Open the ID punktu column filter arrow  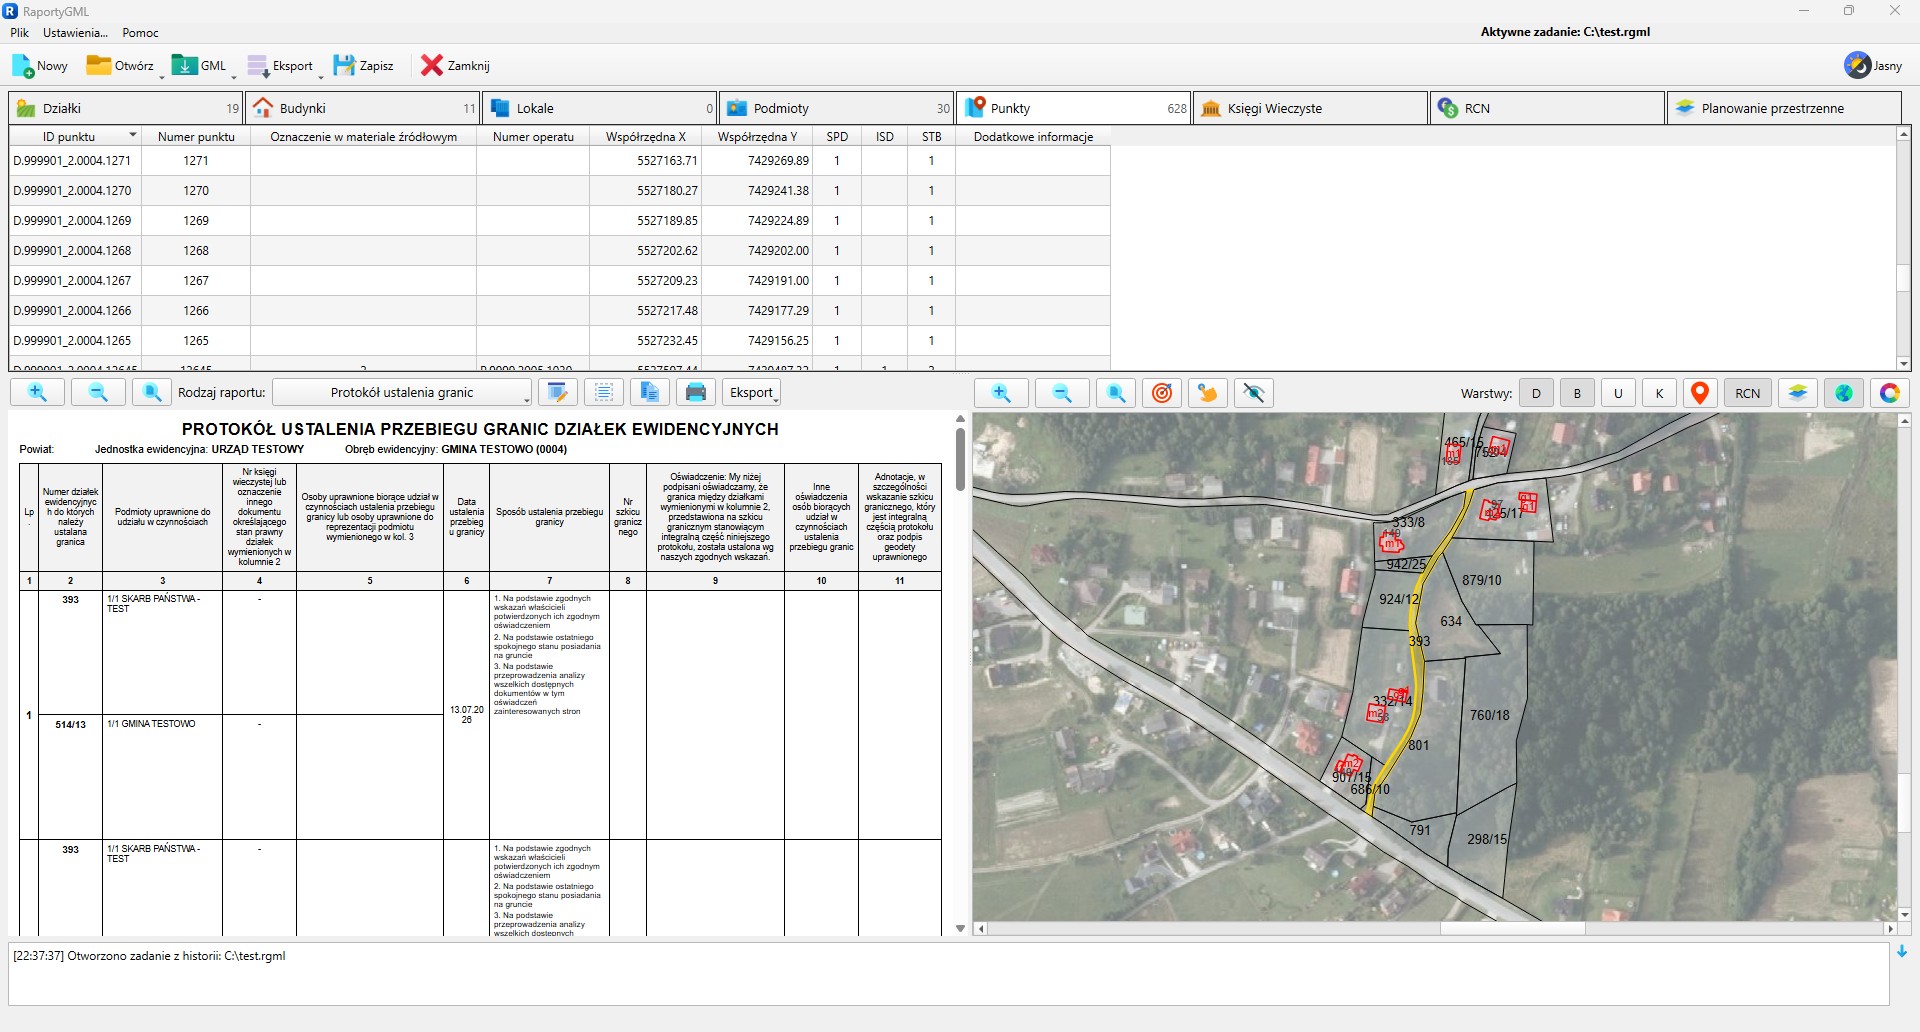point(132,136)
